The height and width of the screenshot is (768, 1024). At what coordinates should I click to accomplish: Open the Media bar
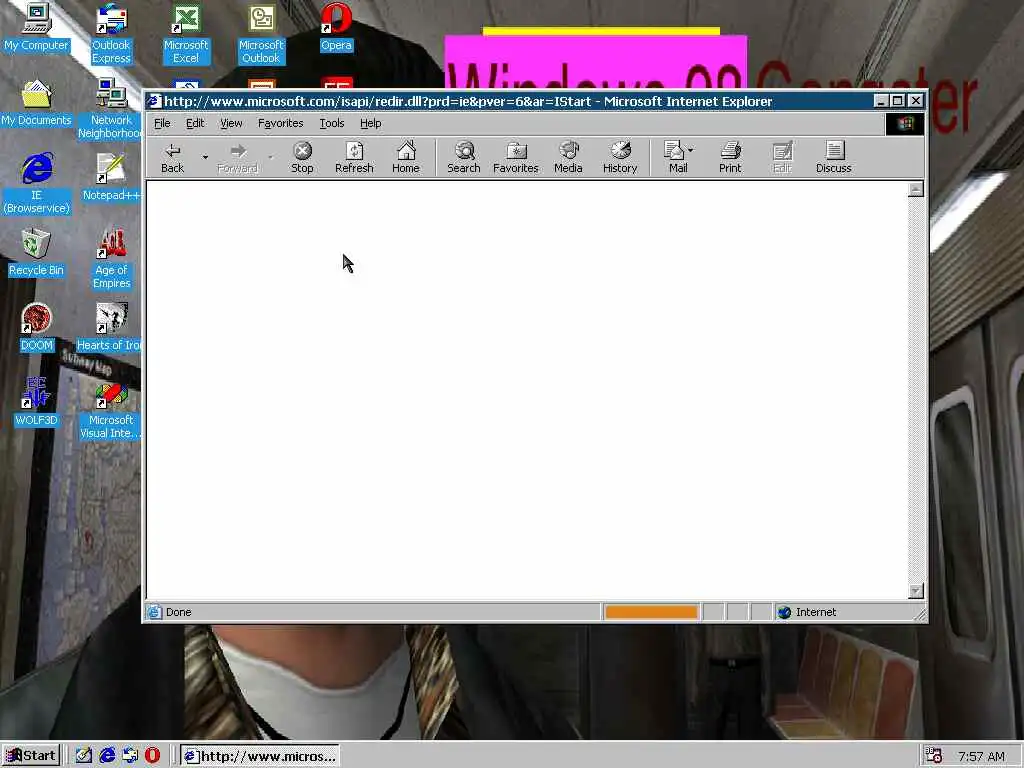(568, 158)
